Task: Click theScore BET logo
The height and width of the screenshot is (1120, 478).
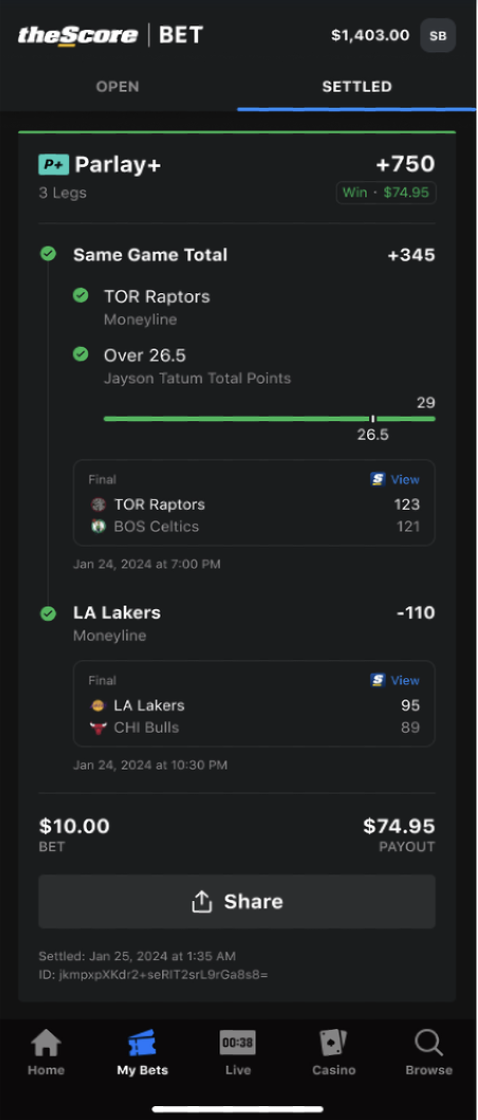Action: coord(111,35)
